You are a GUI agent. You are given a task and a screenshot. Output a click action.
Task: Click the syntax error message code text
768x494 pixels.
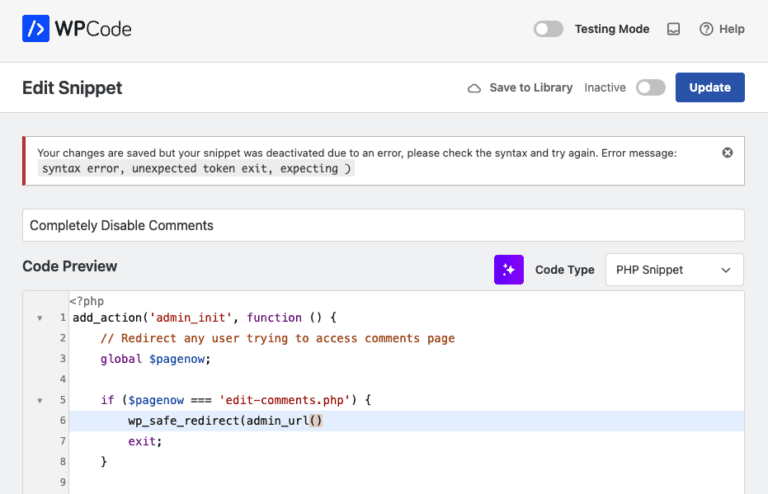coord(196,168)
